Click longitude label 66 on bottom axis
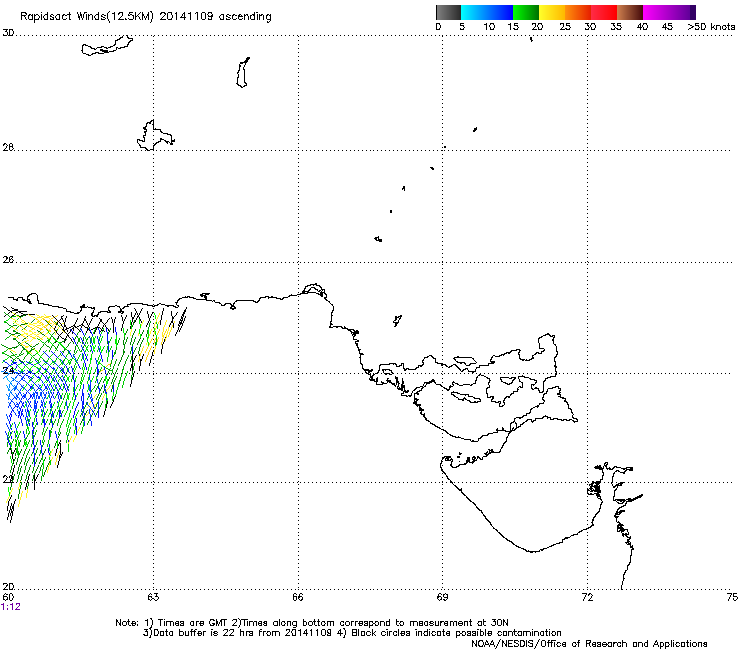 click(x=298, y=597)
